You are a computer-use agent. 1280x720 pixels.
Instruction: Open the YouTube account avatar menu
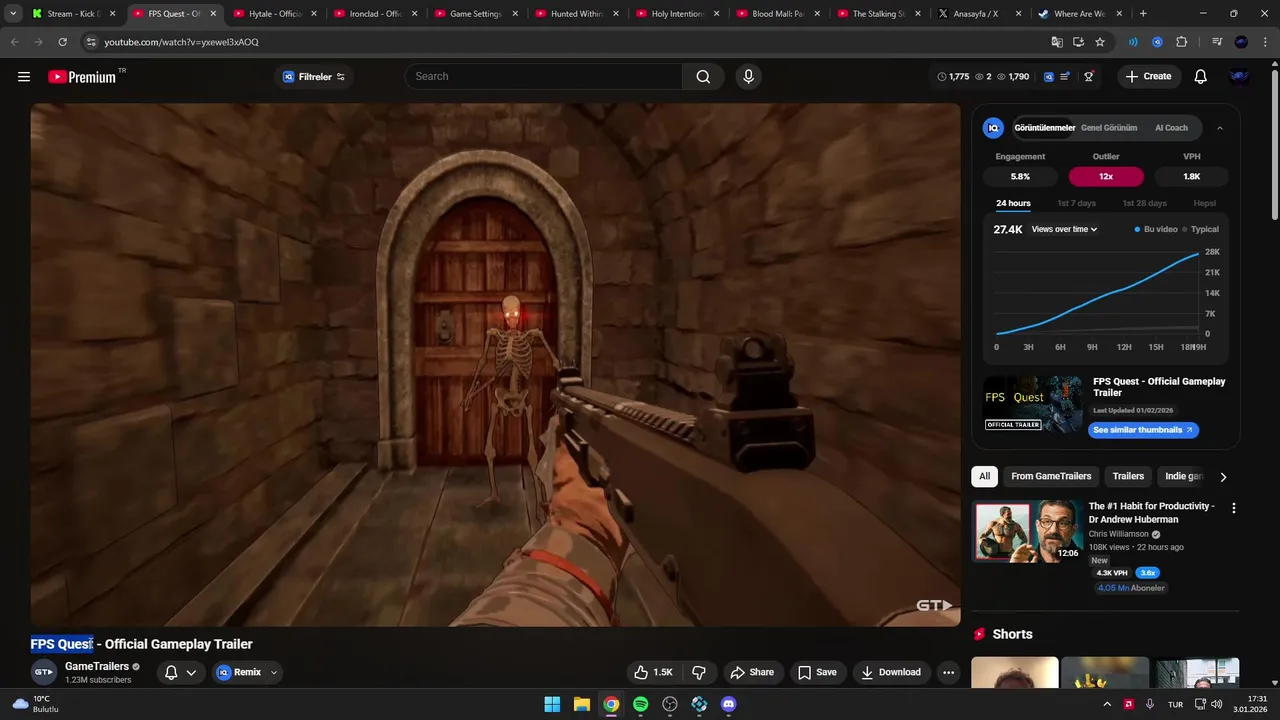tap(1239, 77)
